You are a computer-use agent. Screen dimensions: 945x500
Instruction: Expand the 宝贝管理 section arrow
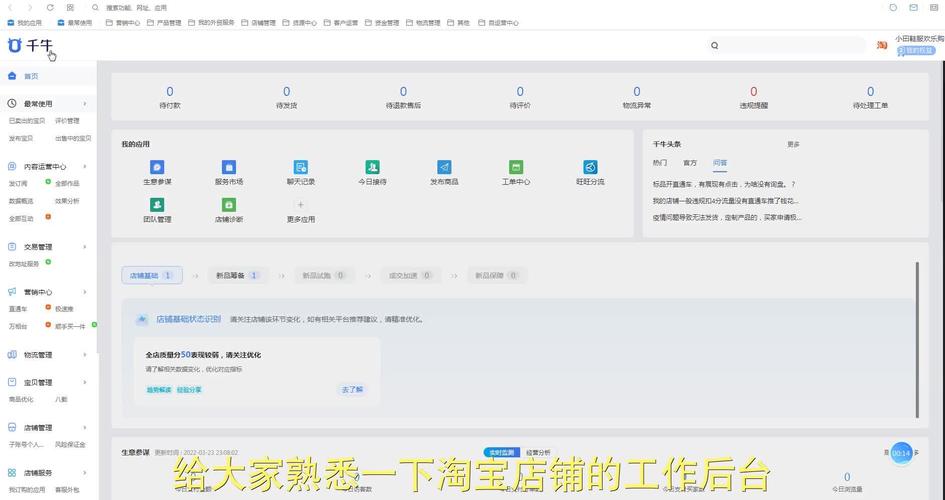point(84,382)
